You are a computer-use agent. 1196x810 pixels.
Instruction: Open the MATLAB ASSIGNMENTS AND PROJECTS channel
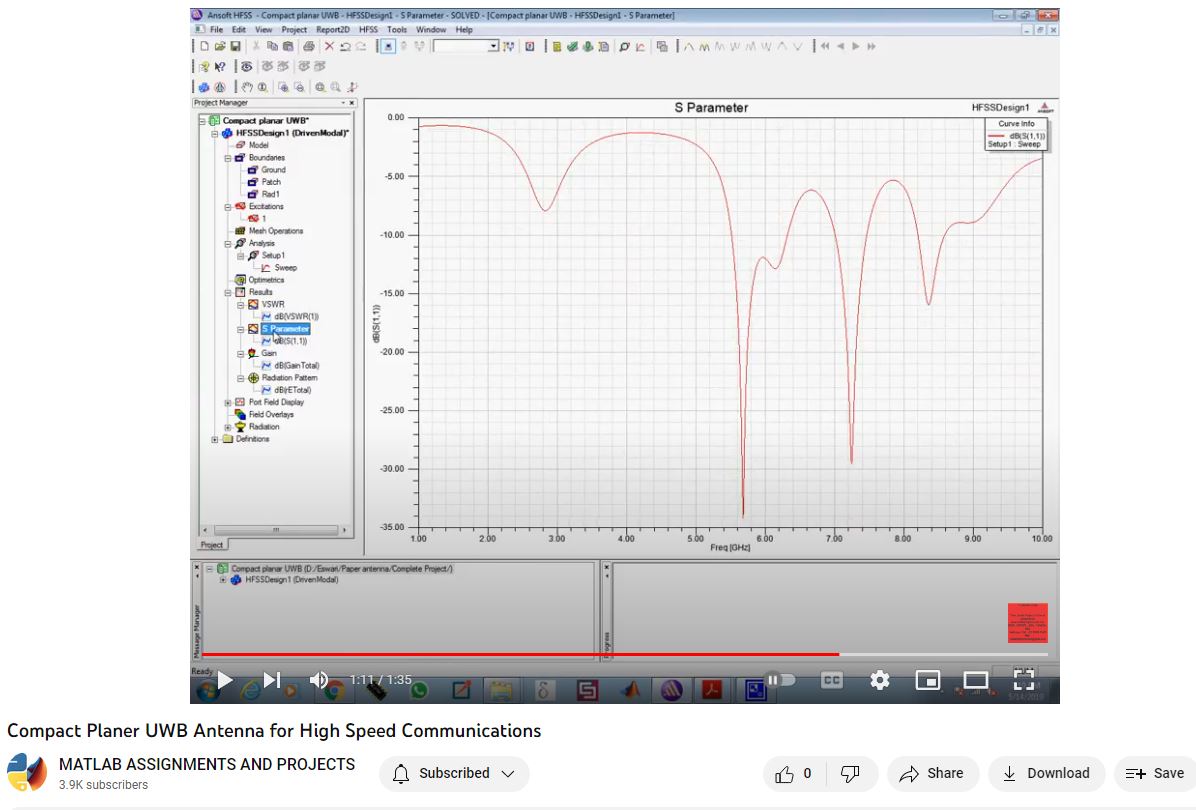pyautogui.click(x=207, y=764)
